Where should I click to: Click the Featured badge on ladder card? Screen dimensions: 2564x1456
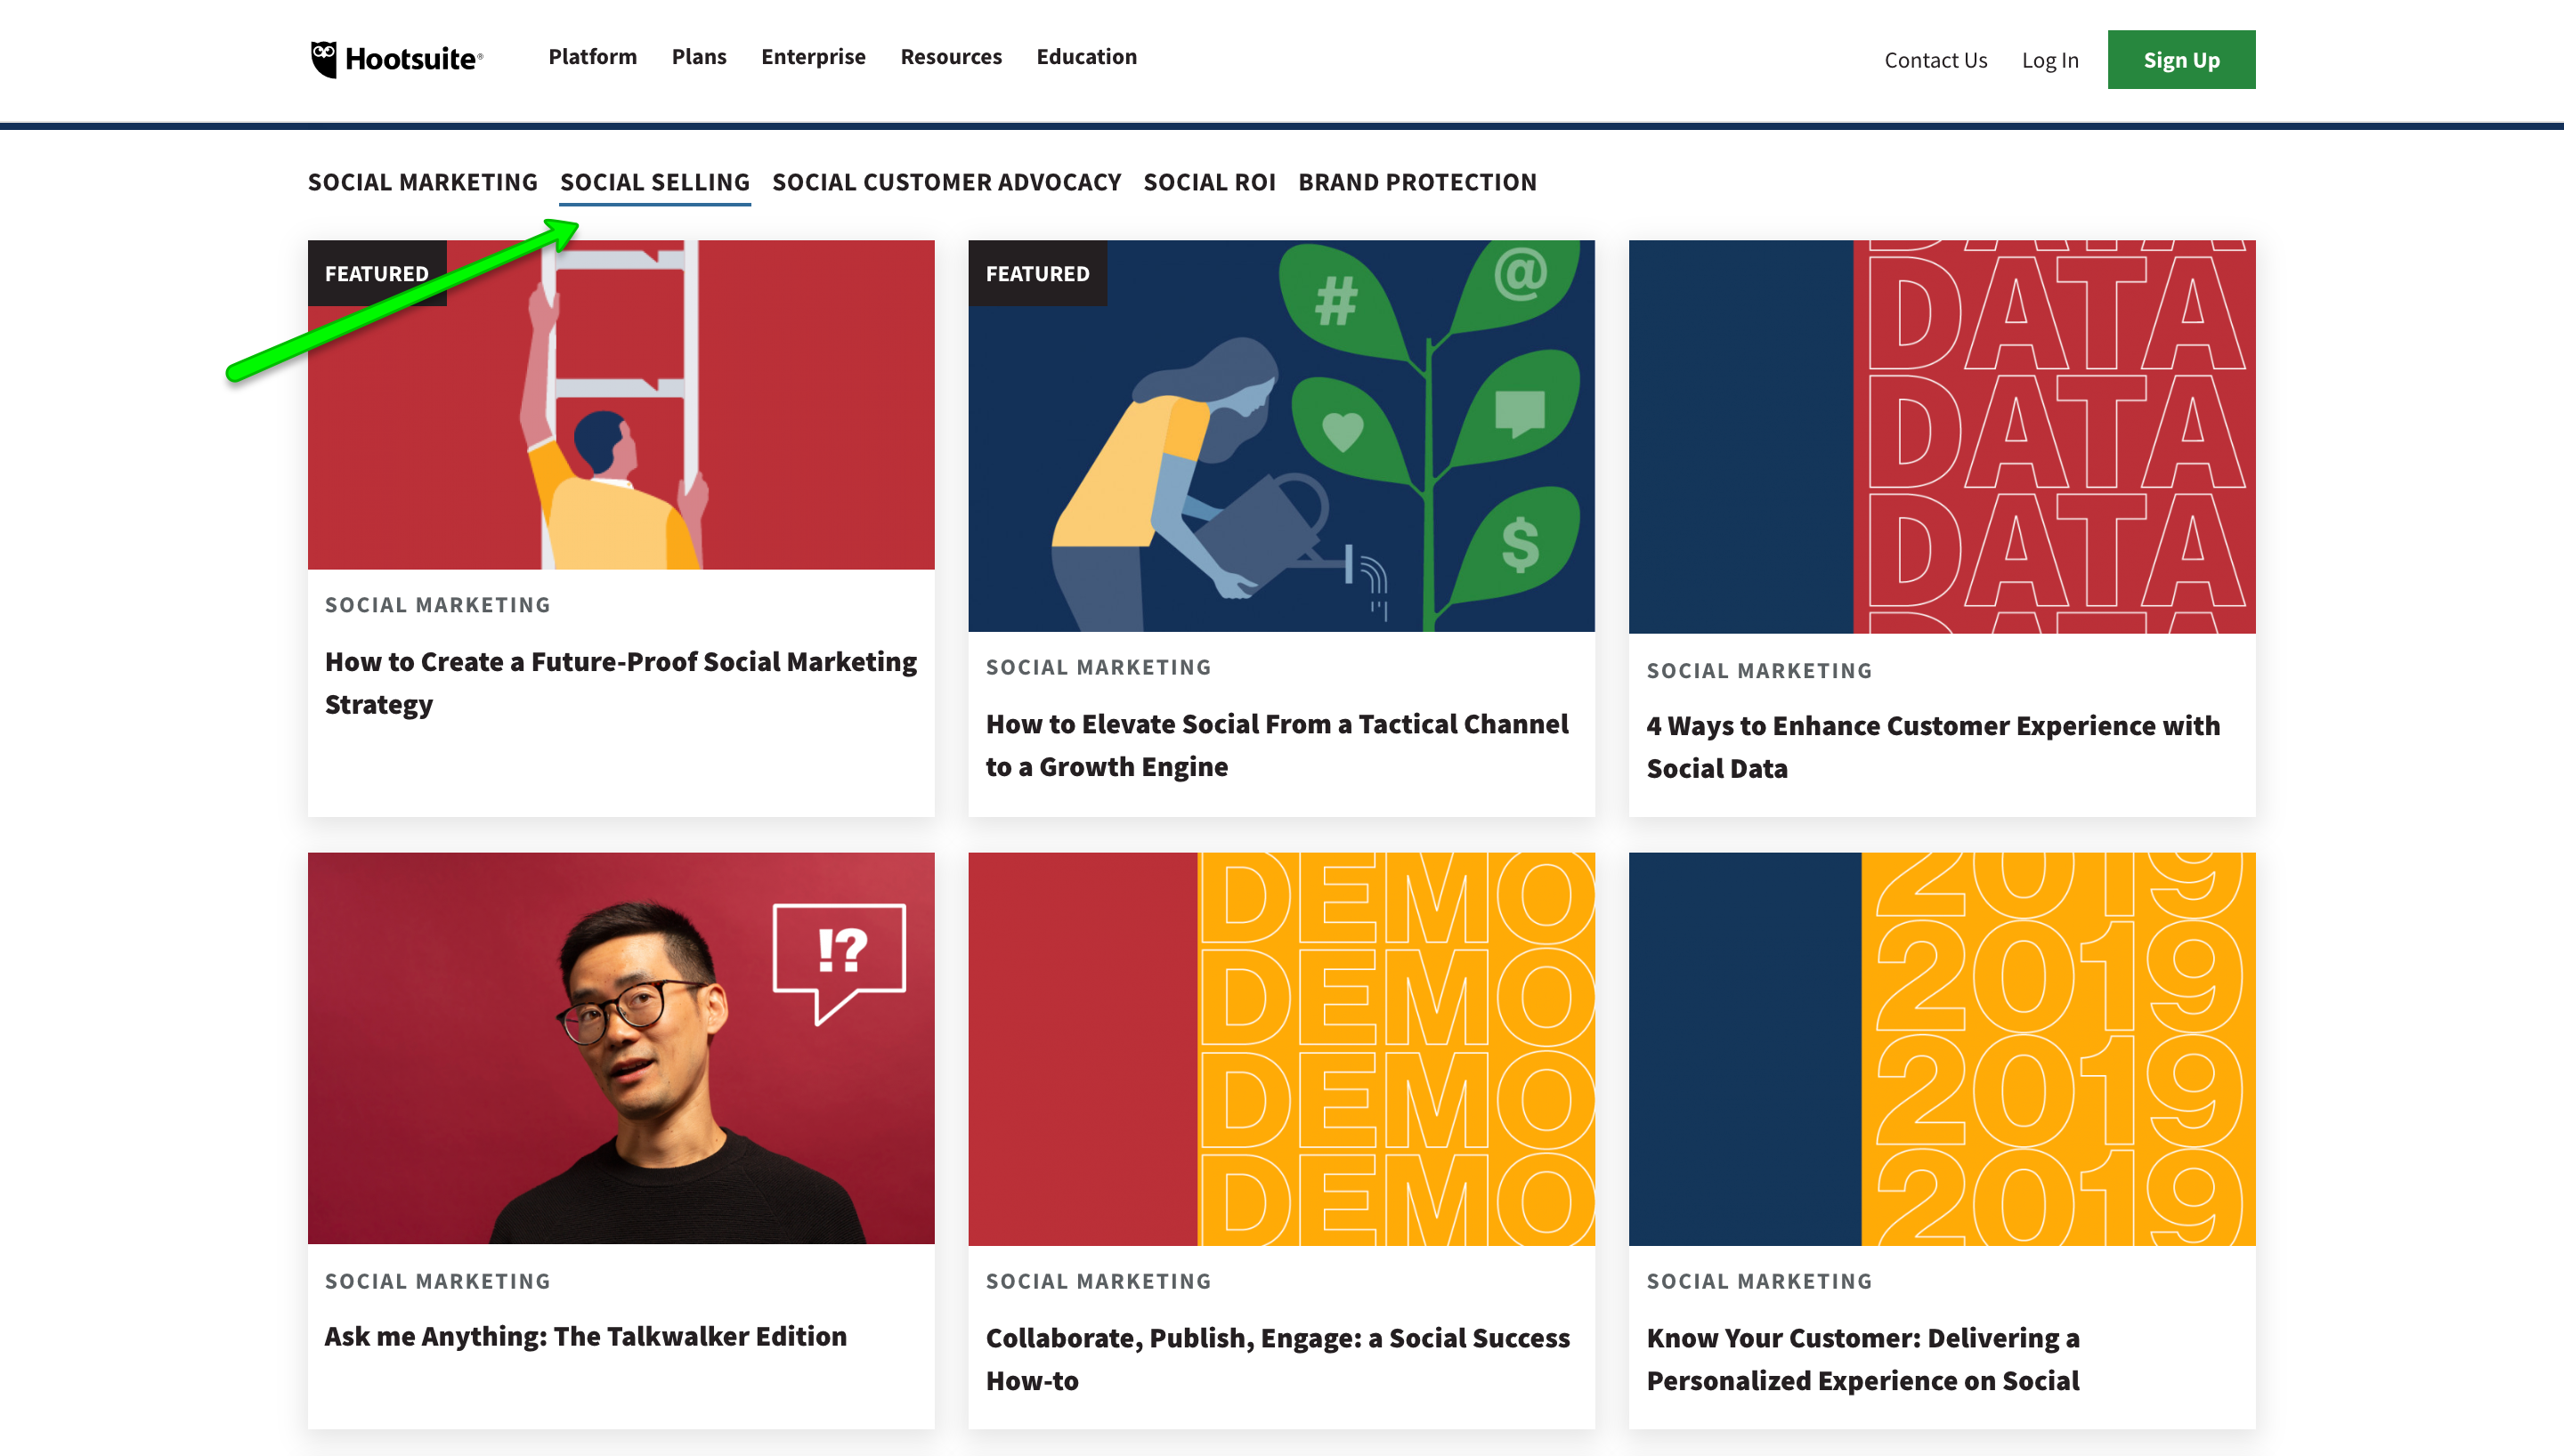coord(377,273)
